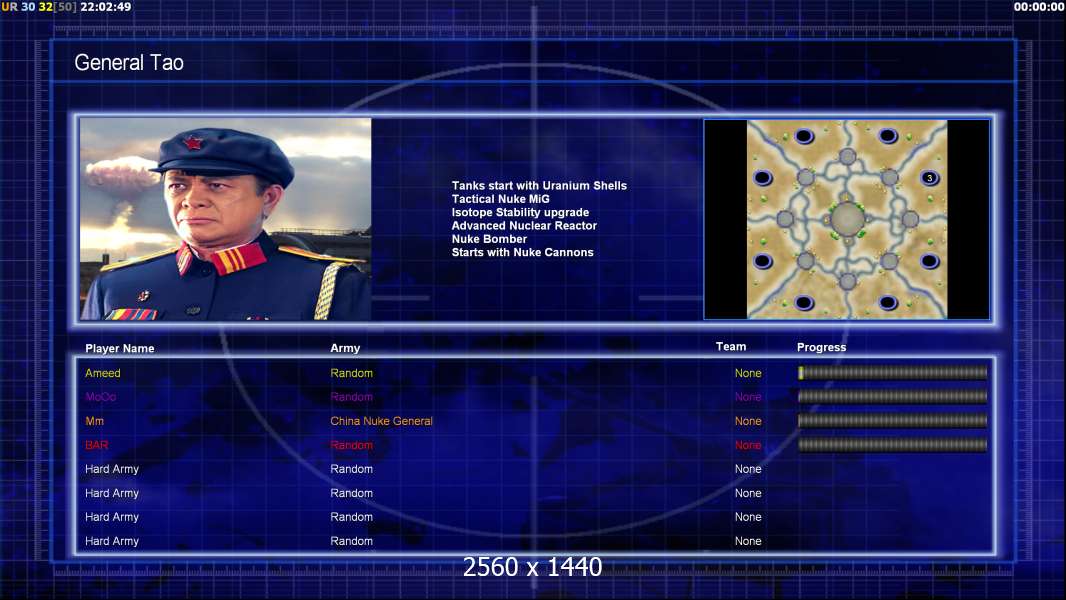Image resolution: width=1066 pixels, height=600 pixels.
Task: Click Ameed's loading progress bar
Action: click(893, 372)
